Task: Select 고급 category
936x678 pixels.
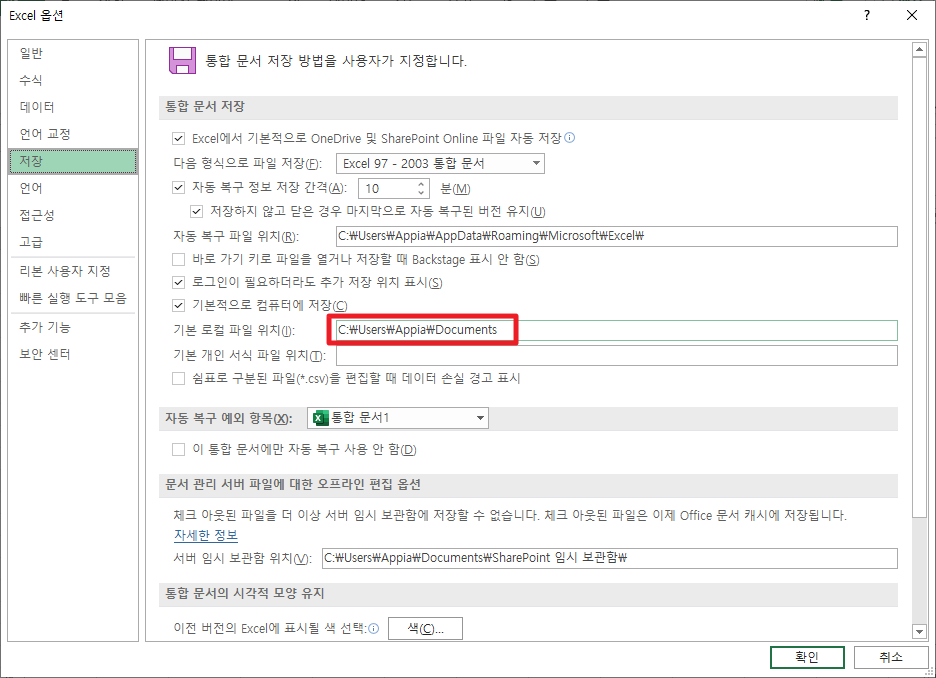Action: tap(73, 242)
